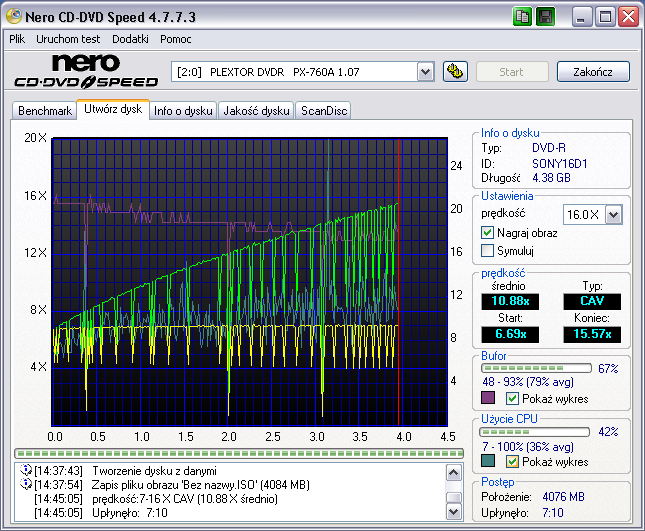The image size is (645, 531).
Task: Click the log scroll up arrow
Action: 453,473
